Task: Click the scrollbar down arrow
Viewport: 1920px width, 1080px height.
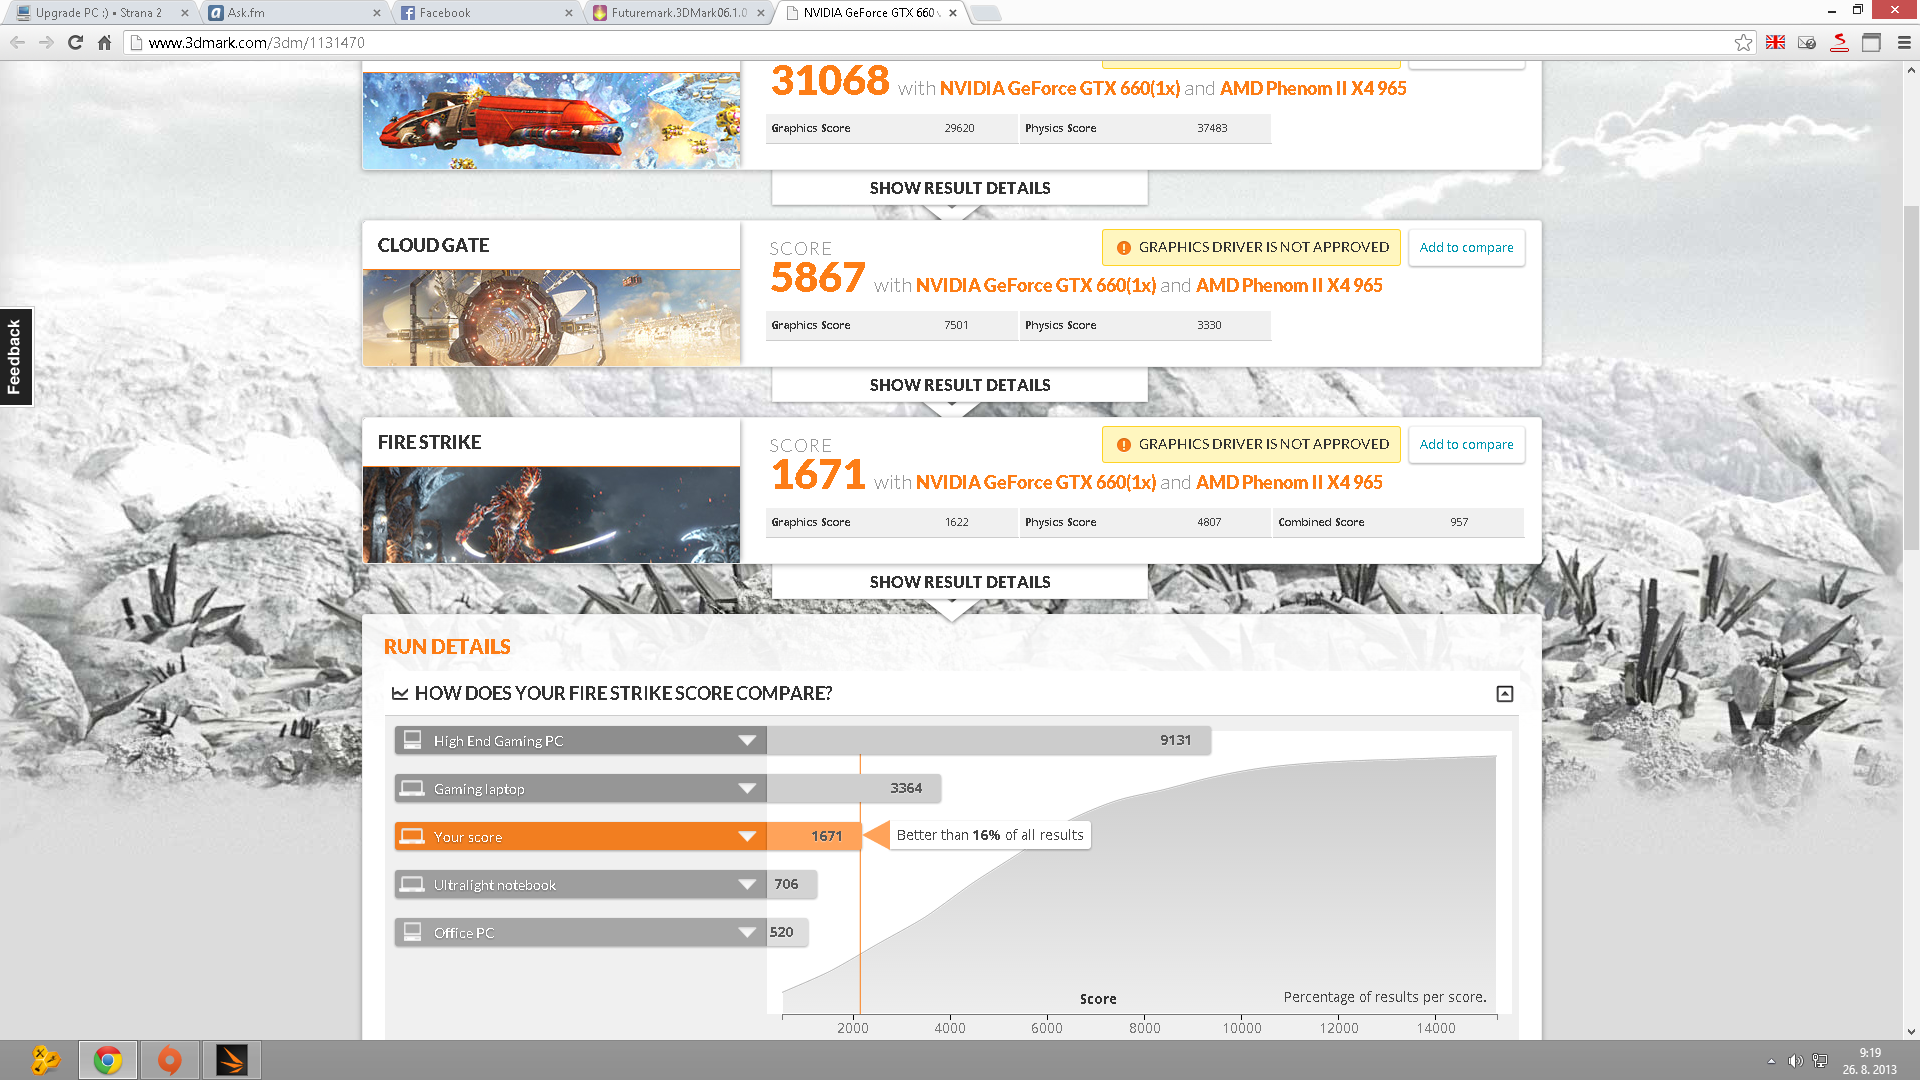Action: 1911,1031
